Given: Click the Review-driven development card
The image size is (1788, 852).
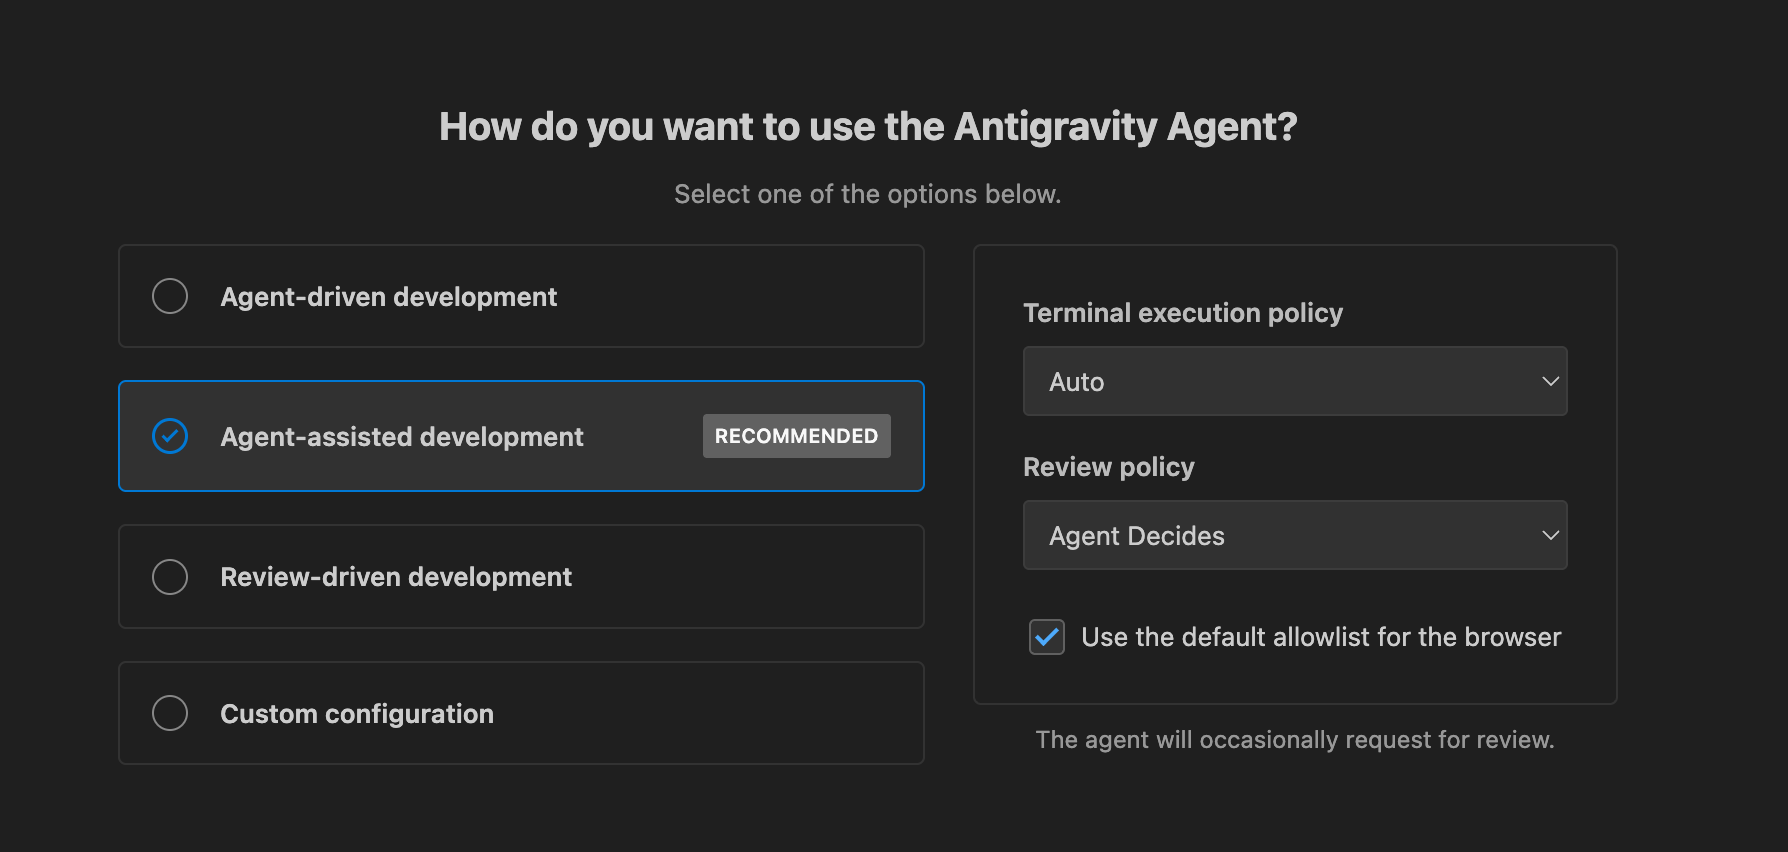Looking at the screenshot, I should 520,577.
